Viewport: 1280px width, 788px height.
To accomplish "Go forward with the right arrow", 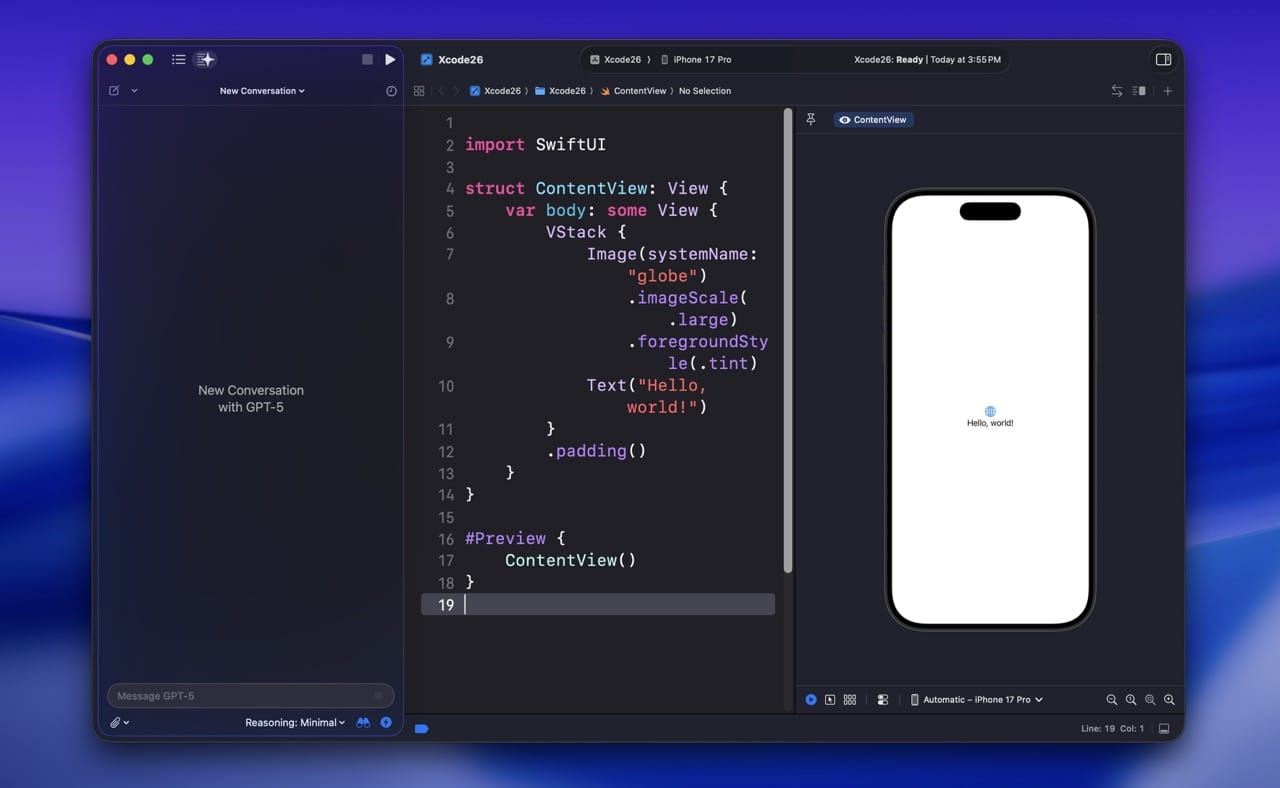I will pos(457,91).
